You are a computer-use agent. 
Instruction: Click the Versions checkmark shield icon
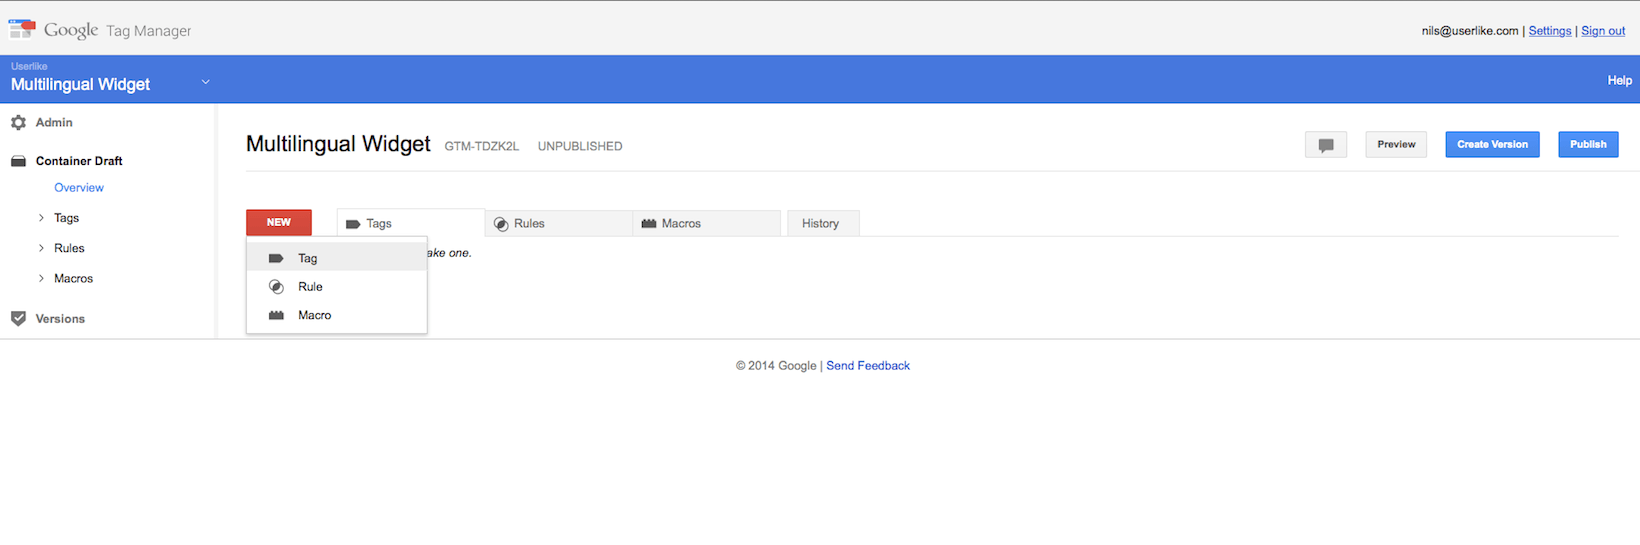[x=18, y=319]
